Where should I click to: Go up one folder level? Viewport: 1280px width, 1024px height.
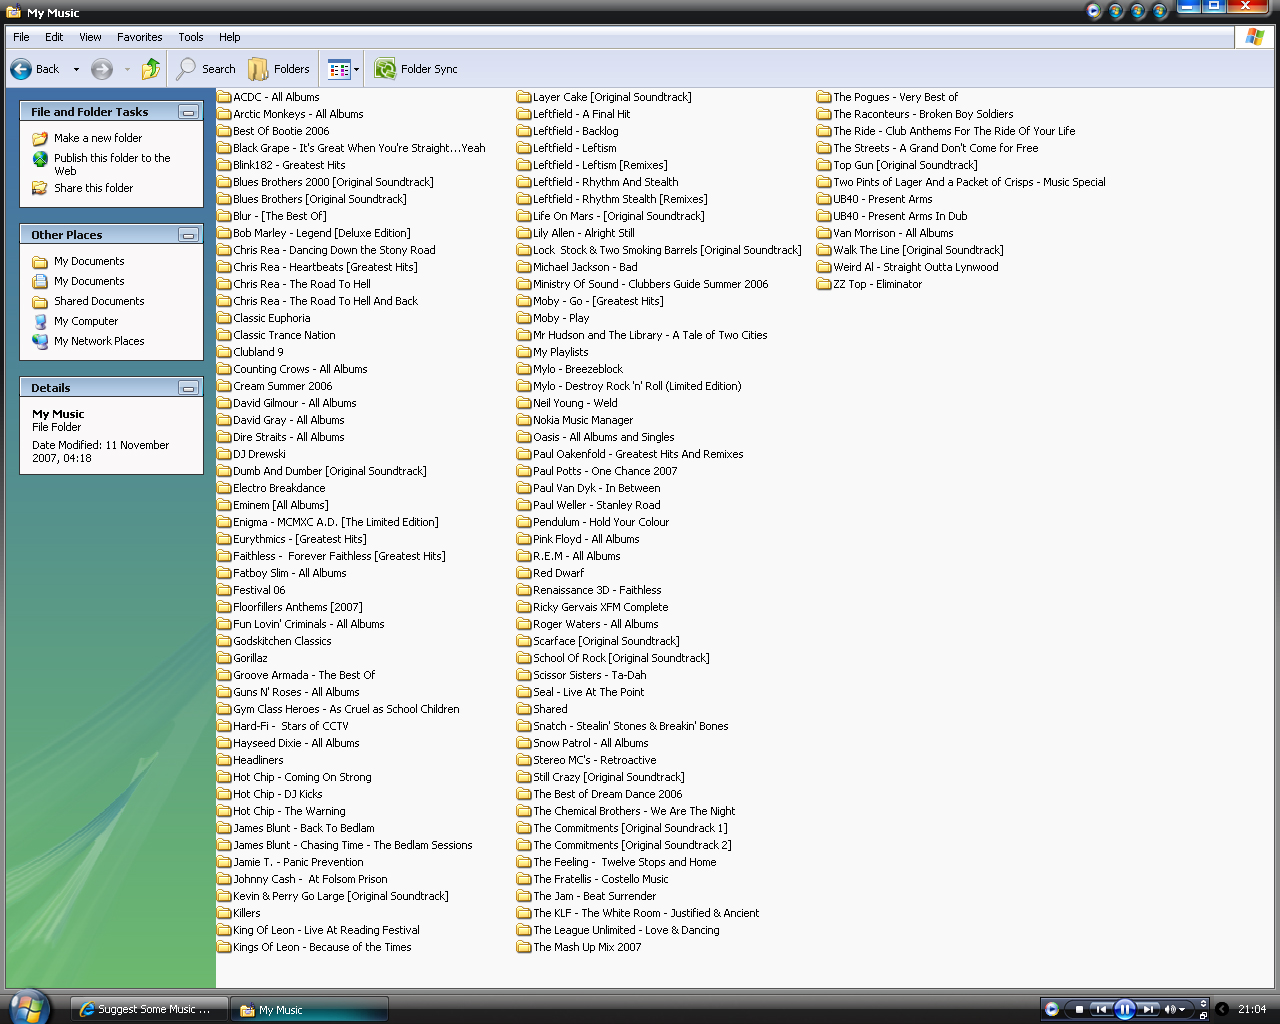point(151,69)
